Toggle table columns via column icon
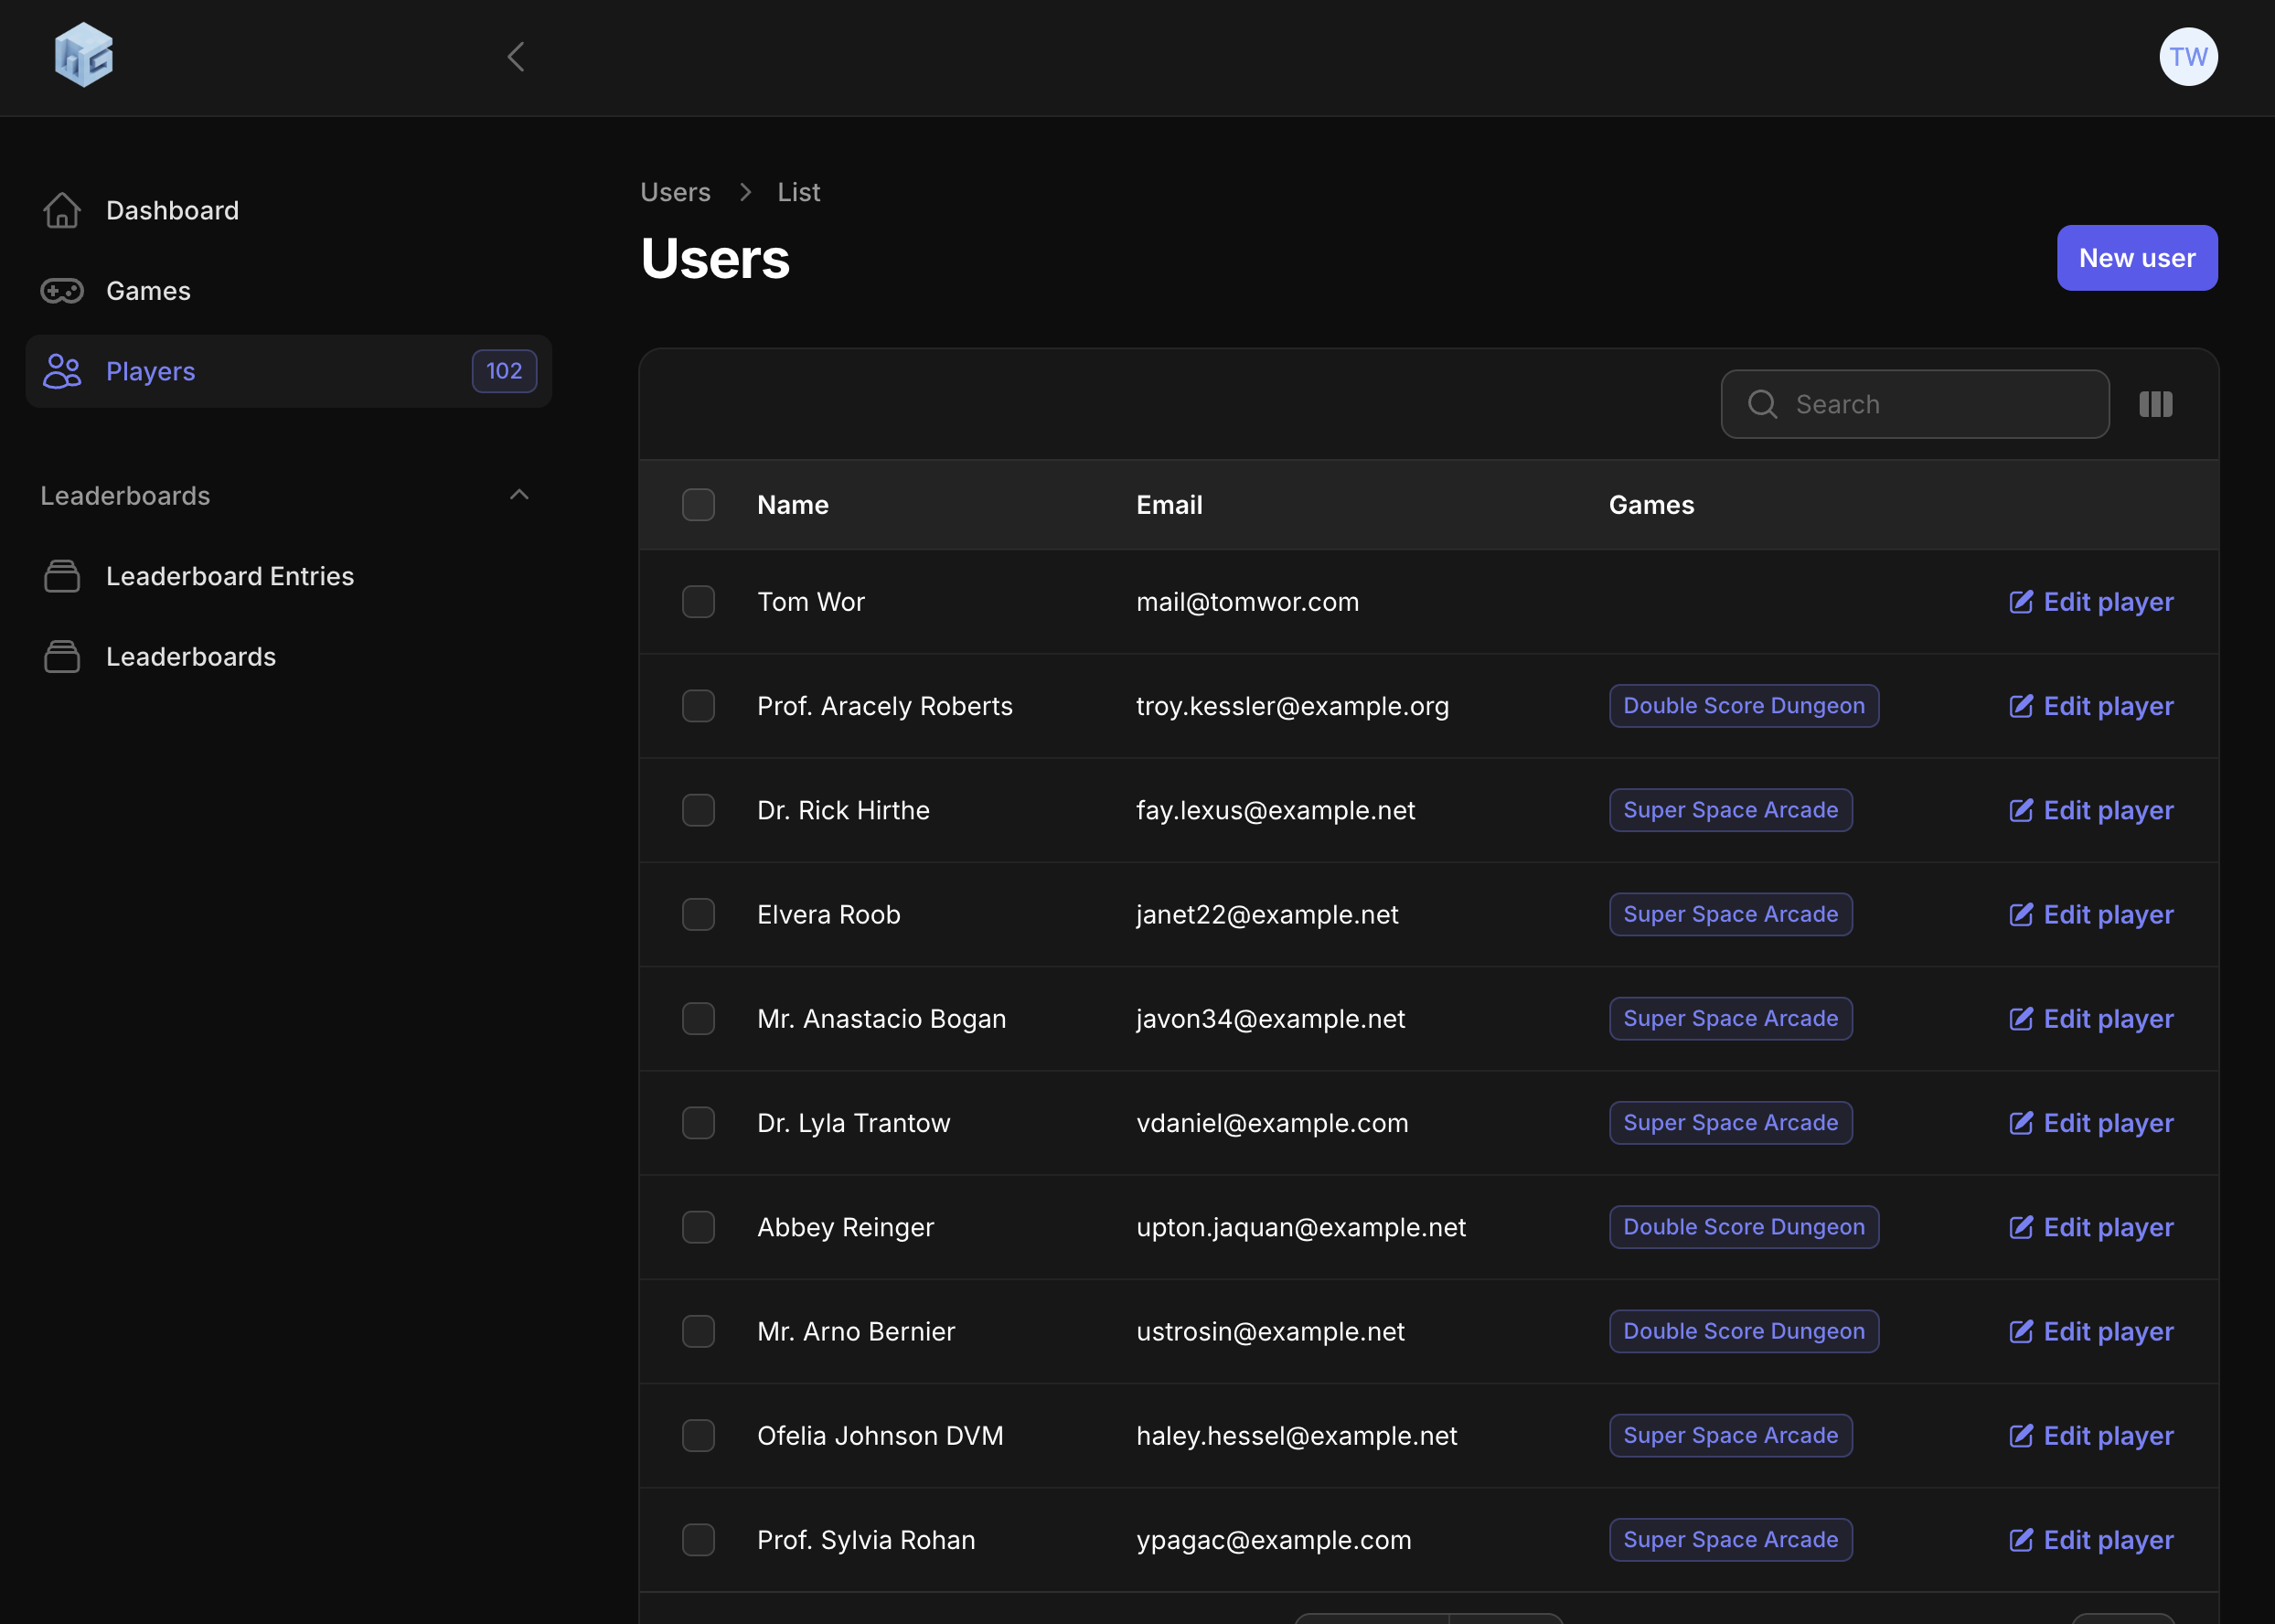This screenshot has width=2275, height=1624. click(2155, 404)
